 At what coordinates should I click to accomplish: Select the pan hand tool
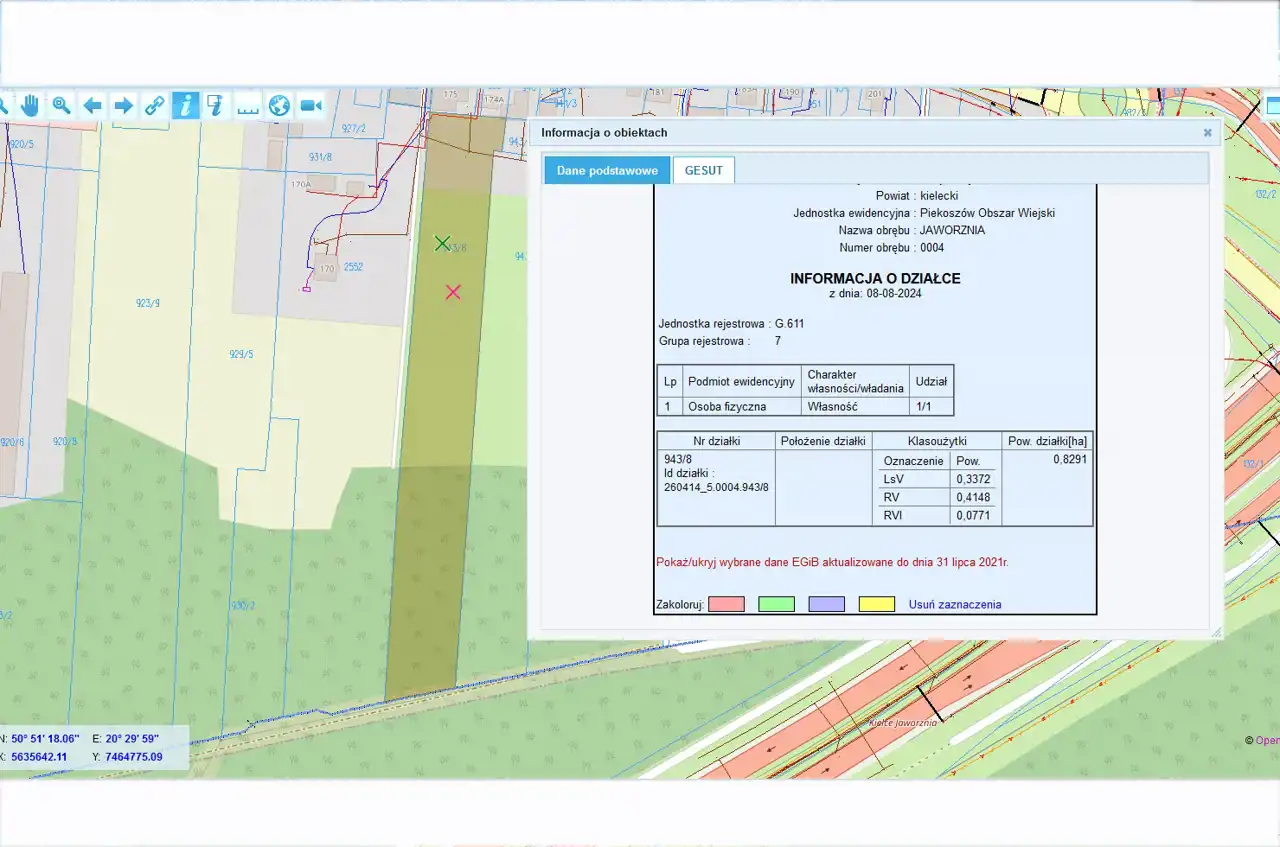30,105
